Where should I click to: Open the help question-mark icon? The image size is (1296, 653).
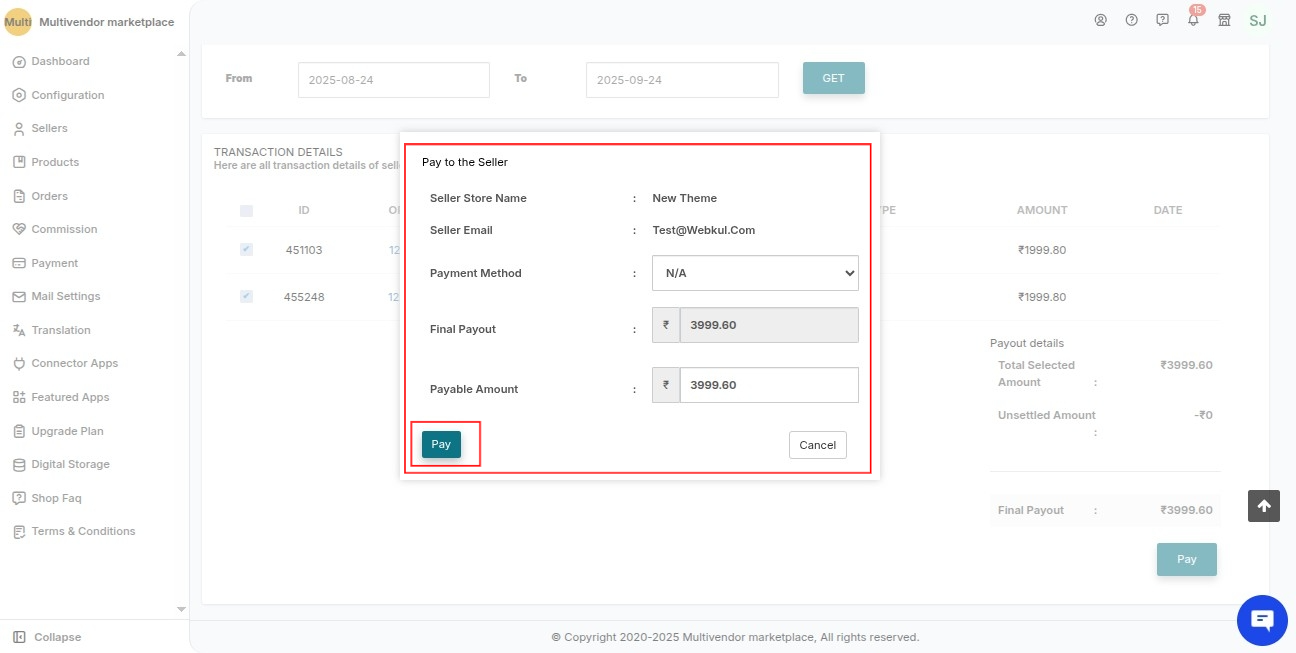point(1131,19)
